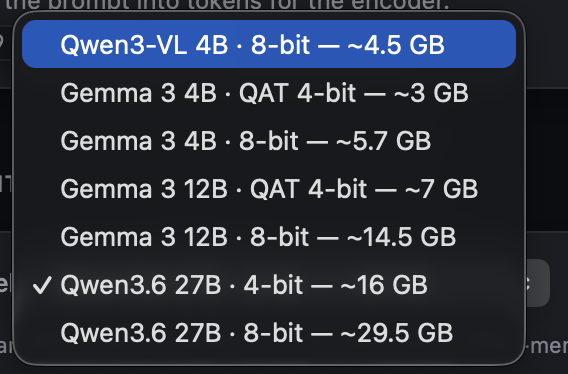The height and width of the screenshot is (374, 568).
Task: Keep the currently checked ~16 GB model
Action: [x=269, y=284]
